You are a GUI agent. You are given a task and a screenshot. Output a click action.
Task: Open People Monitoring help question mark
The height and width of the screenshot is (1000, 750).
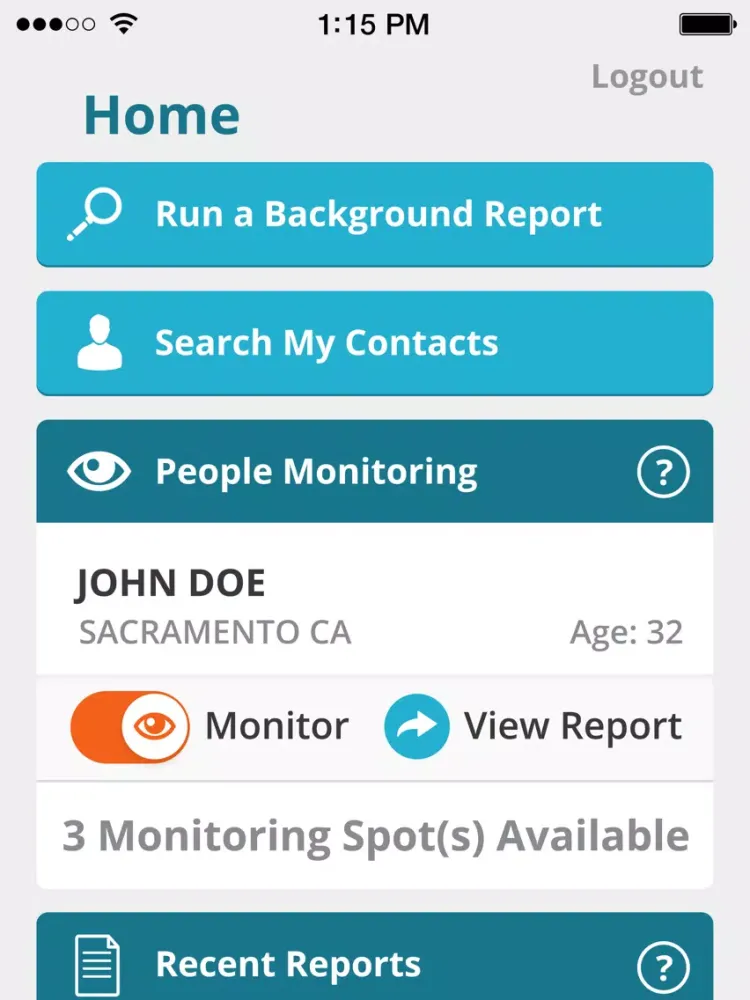pos(663,472)
